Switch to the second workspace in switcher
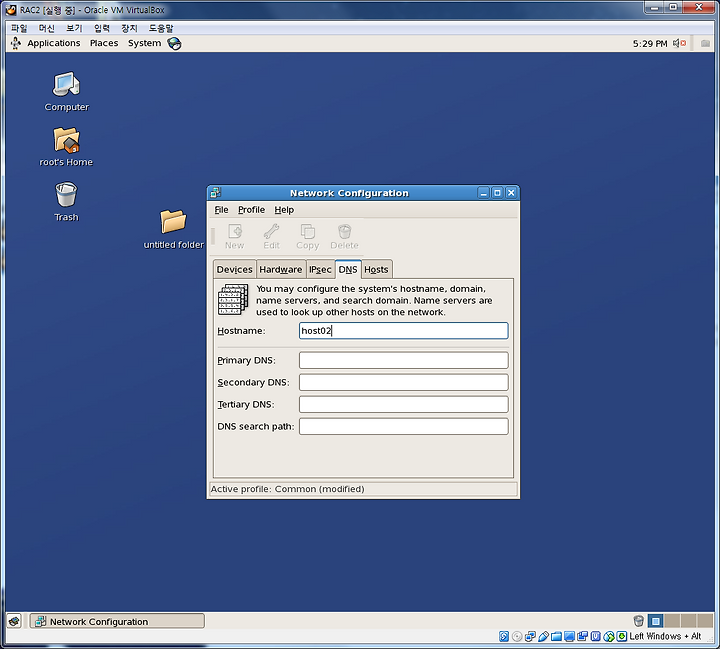Viewport: 720px width, 649px height. tap(673, 621)
